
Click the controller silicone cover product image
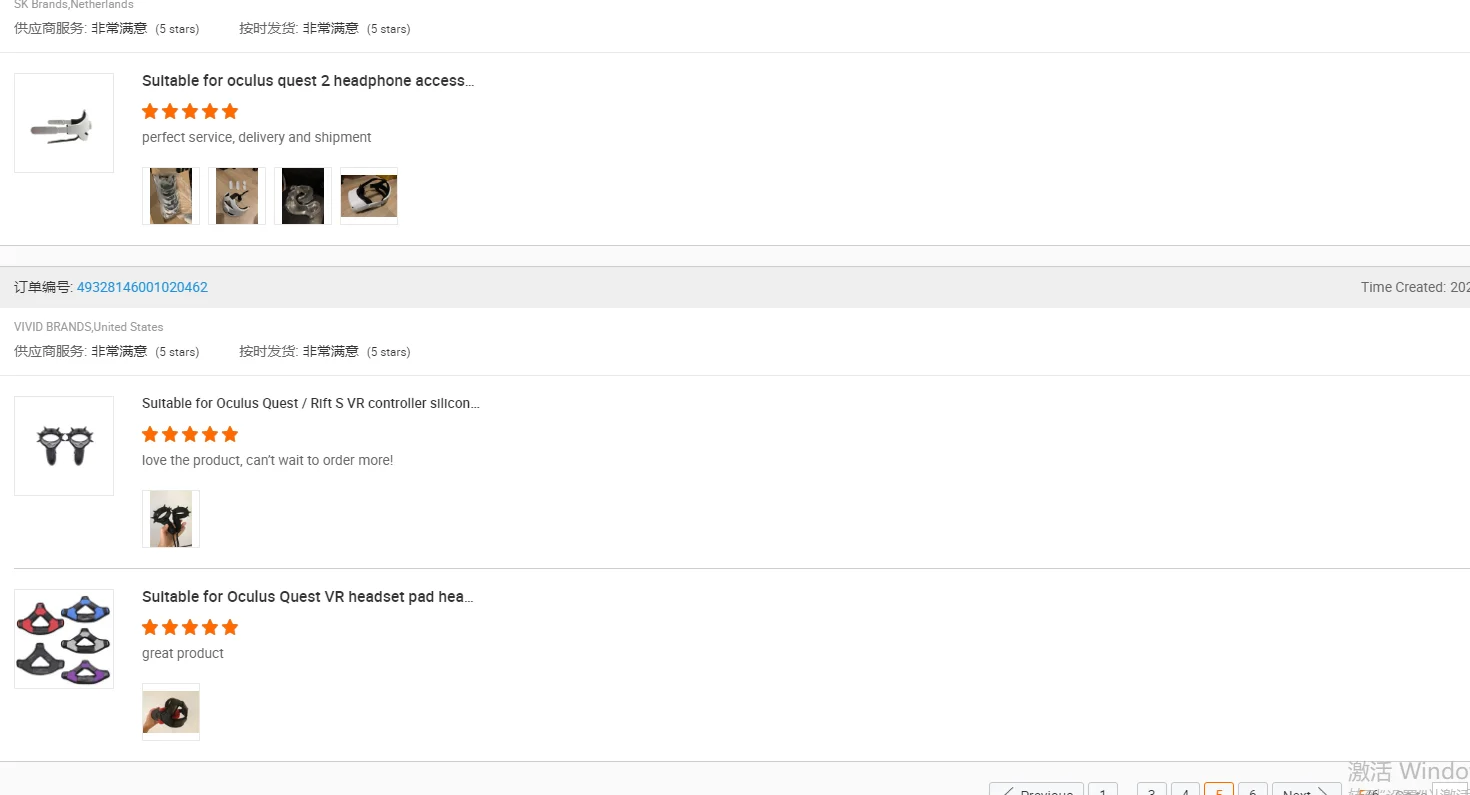click(x=64, y=446)
